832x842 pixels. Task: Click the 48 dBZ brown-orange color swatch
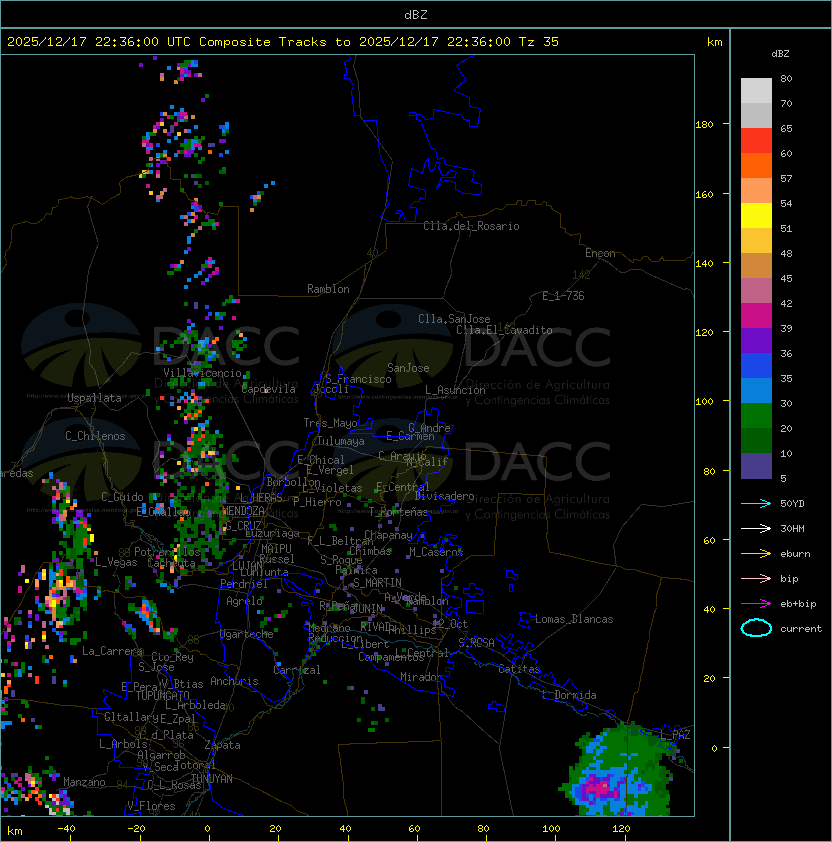[x=756, y=266]
